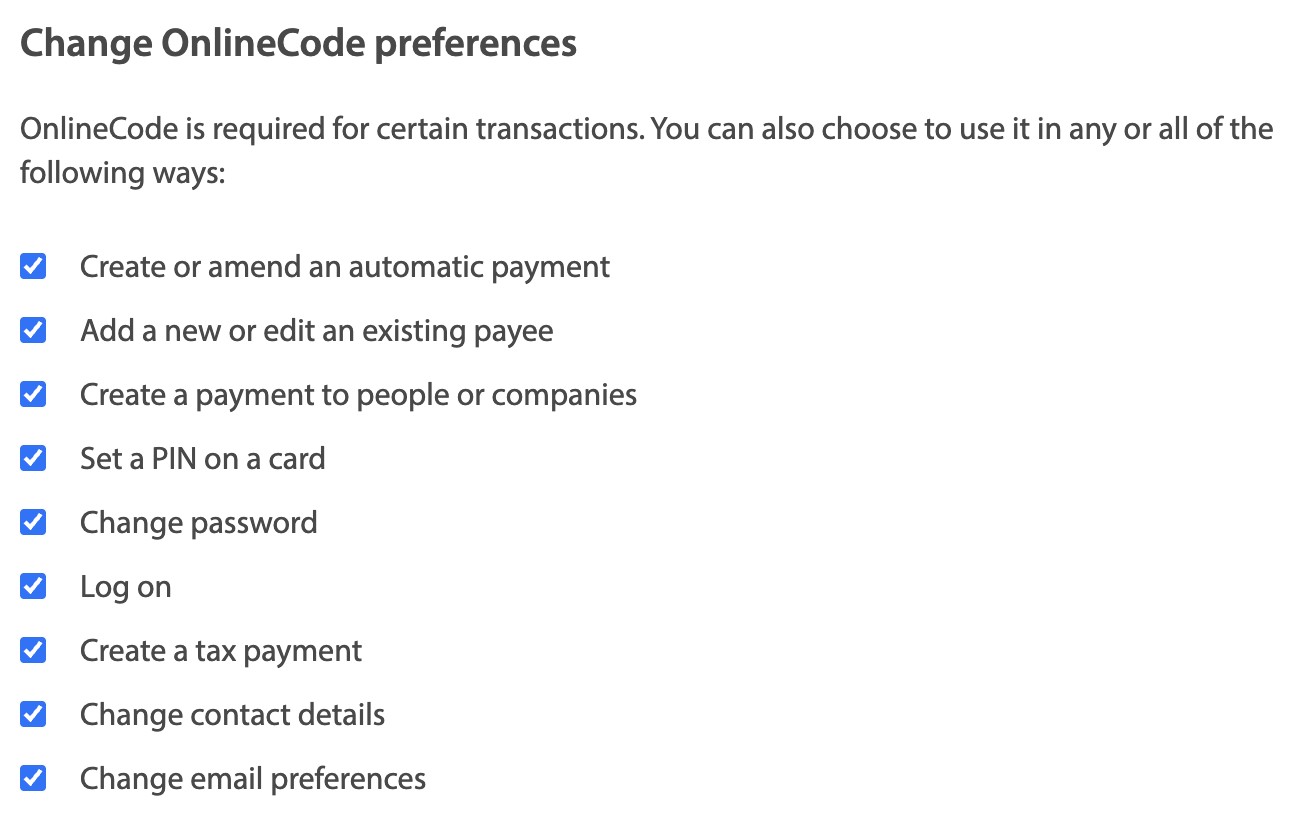Click 'Create a payment to people or companies' label text
Screen dimensions: 1304x834
[x=358, y=395]
